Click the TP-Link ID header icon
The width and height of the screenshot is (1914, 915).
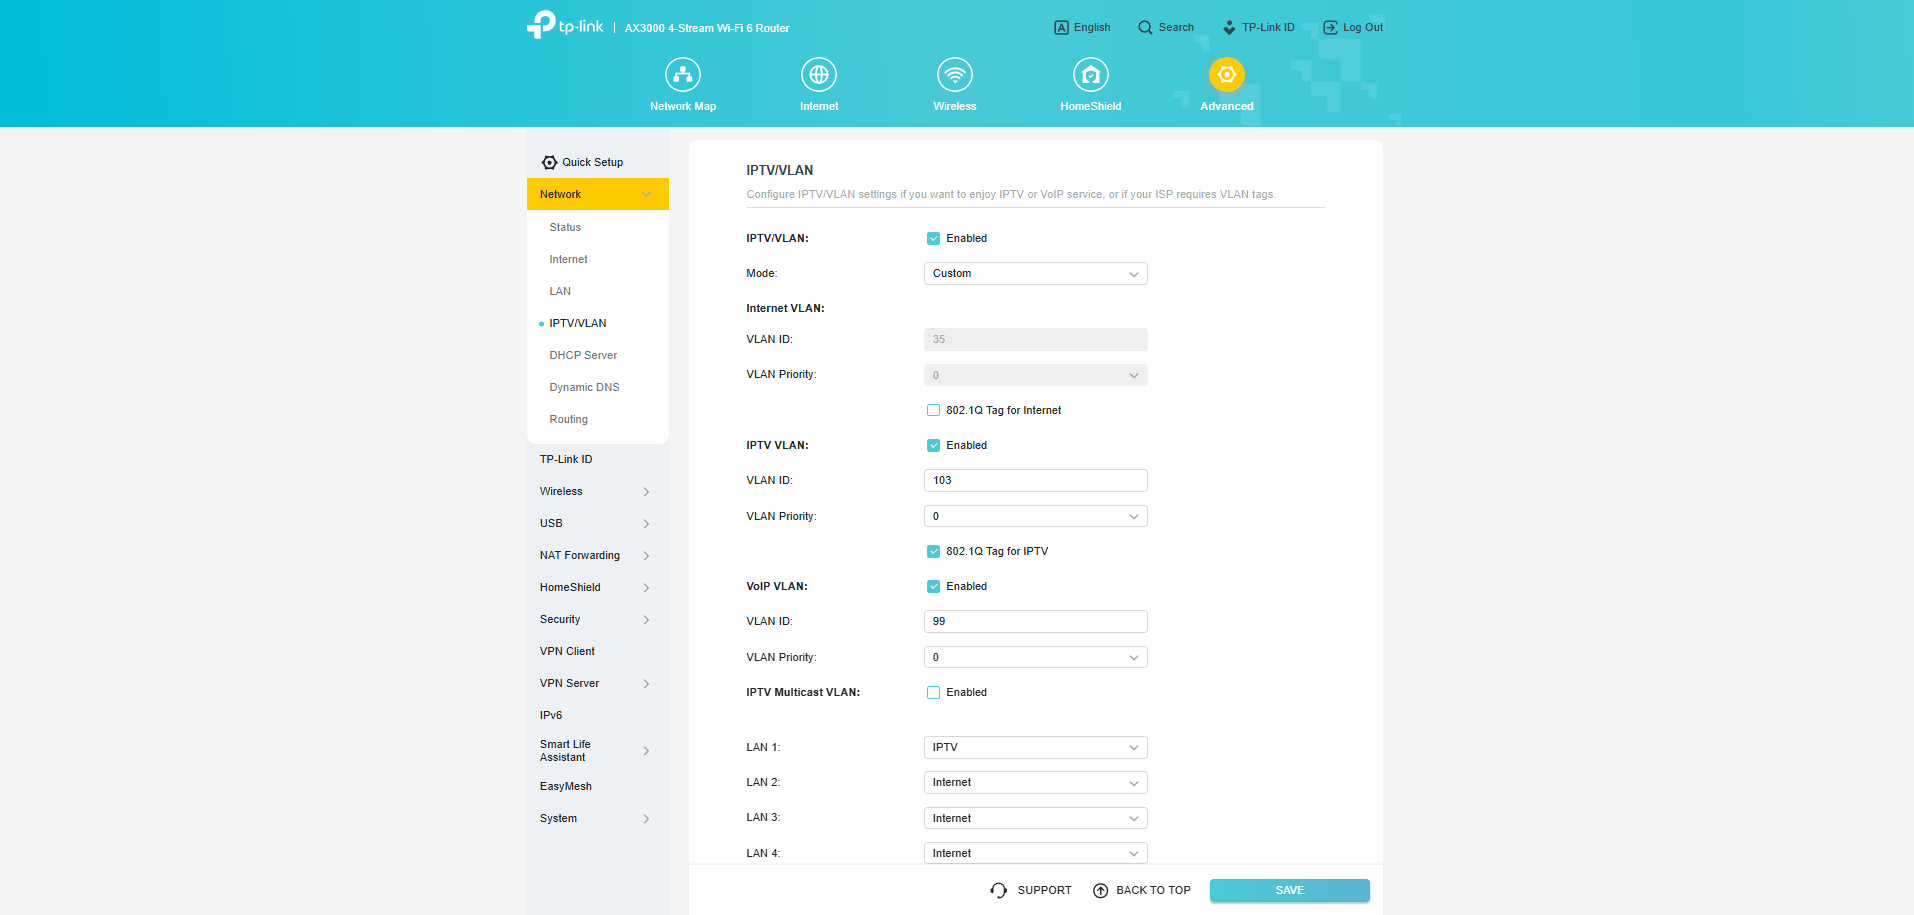point(1229,28)
